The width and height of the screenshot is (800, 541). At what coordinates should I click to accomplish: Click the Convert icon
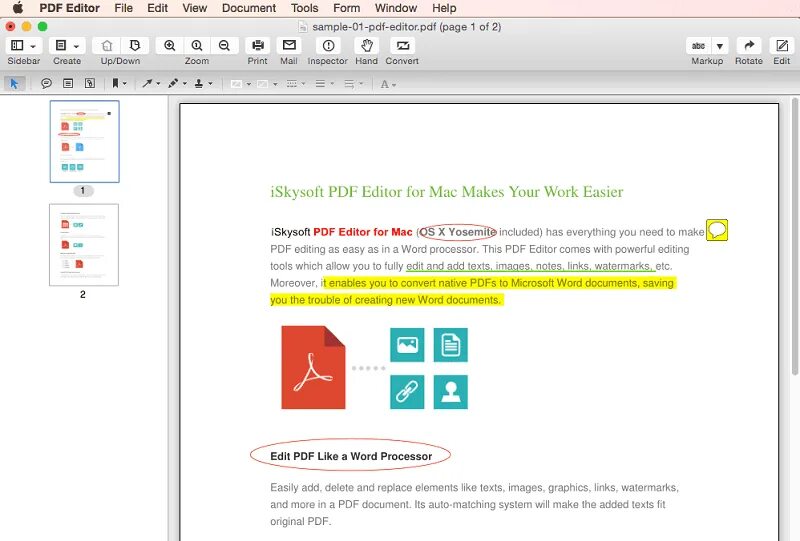403,45
